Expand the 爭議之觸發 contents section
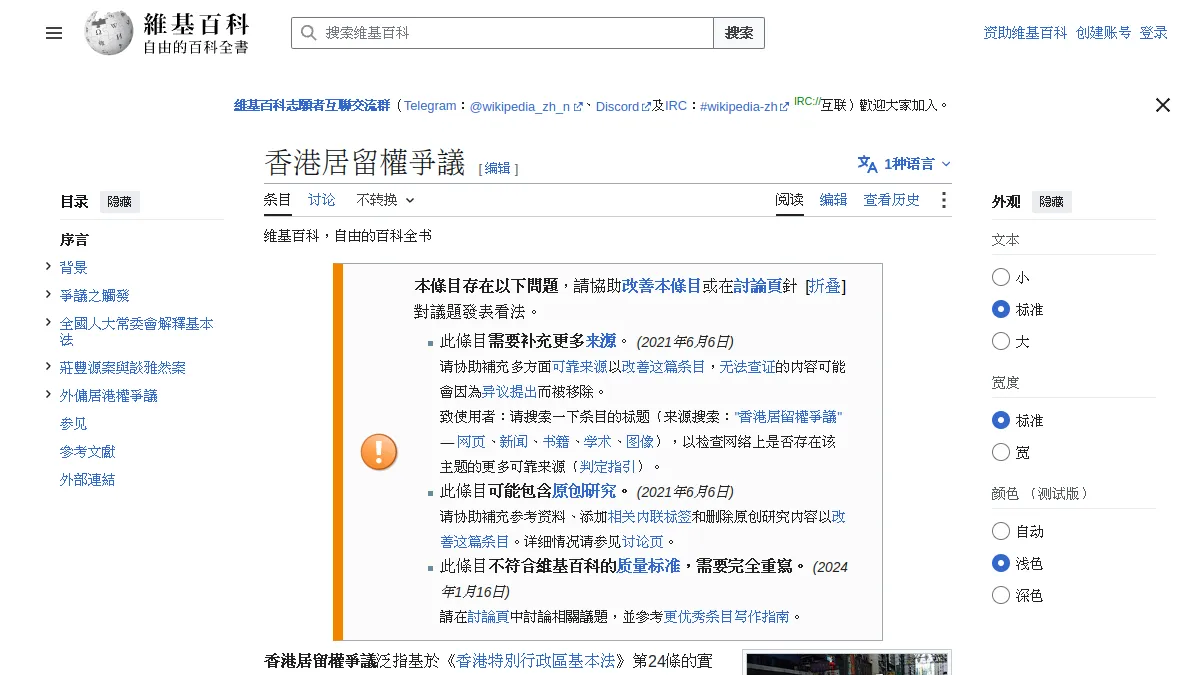The width and height of the screenshot is (1200, 675). 48,294
